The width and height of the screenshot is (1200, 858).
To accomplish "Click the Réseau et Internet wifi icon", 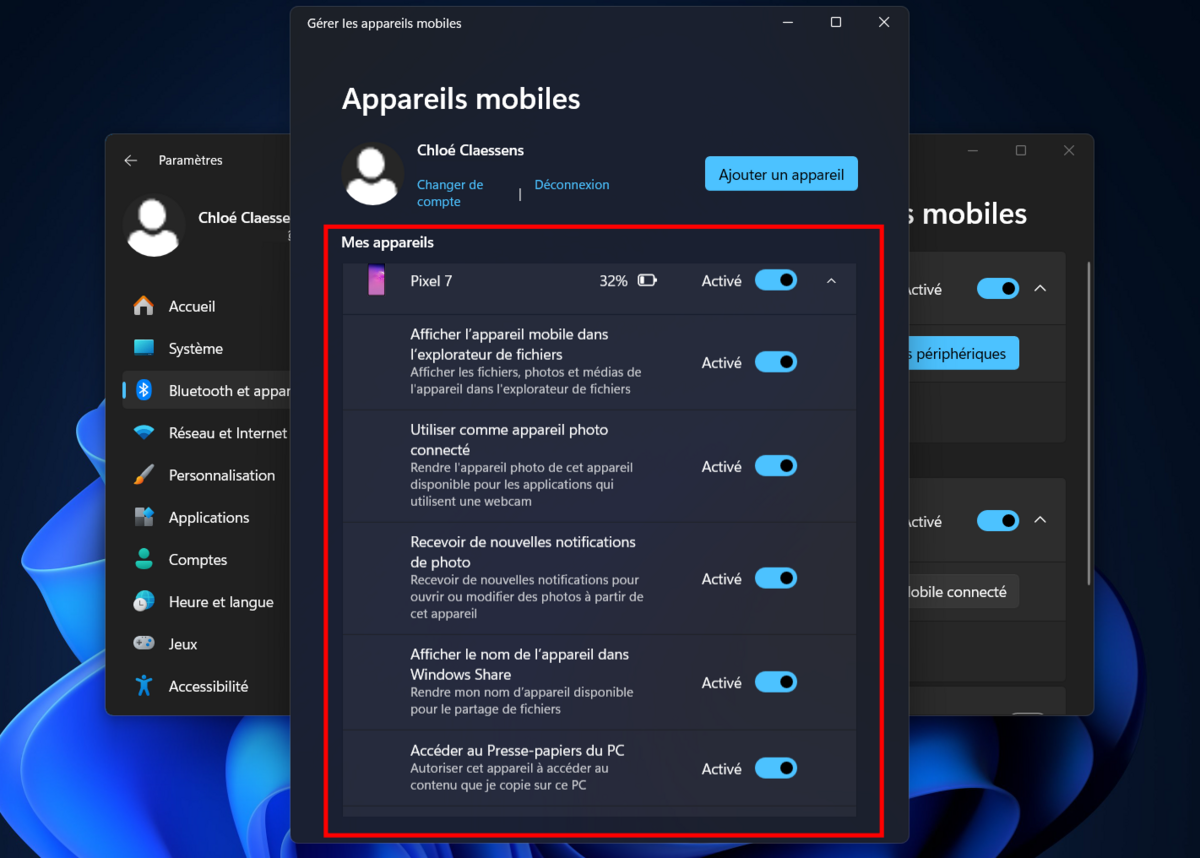I will pos(144,433).
